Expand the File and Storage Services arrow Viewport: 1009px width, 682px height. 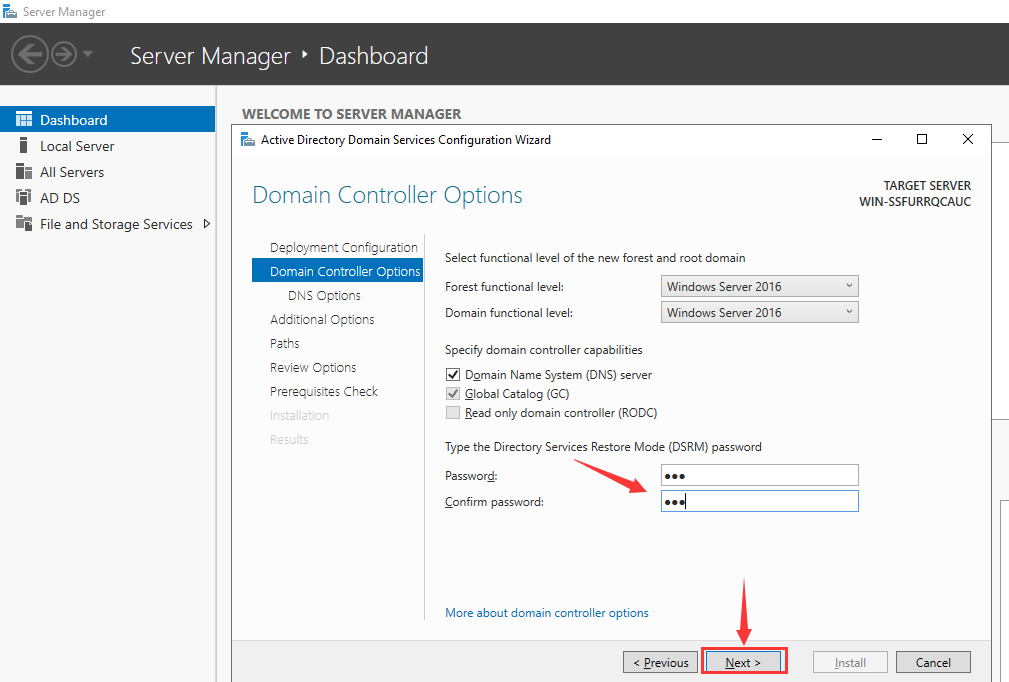[x=207, y=223]
